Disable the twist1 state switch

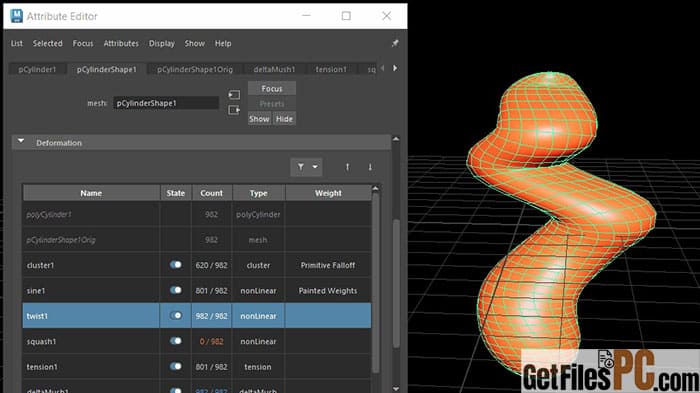click(176, 316)
